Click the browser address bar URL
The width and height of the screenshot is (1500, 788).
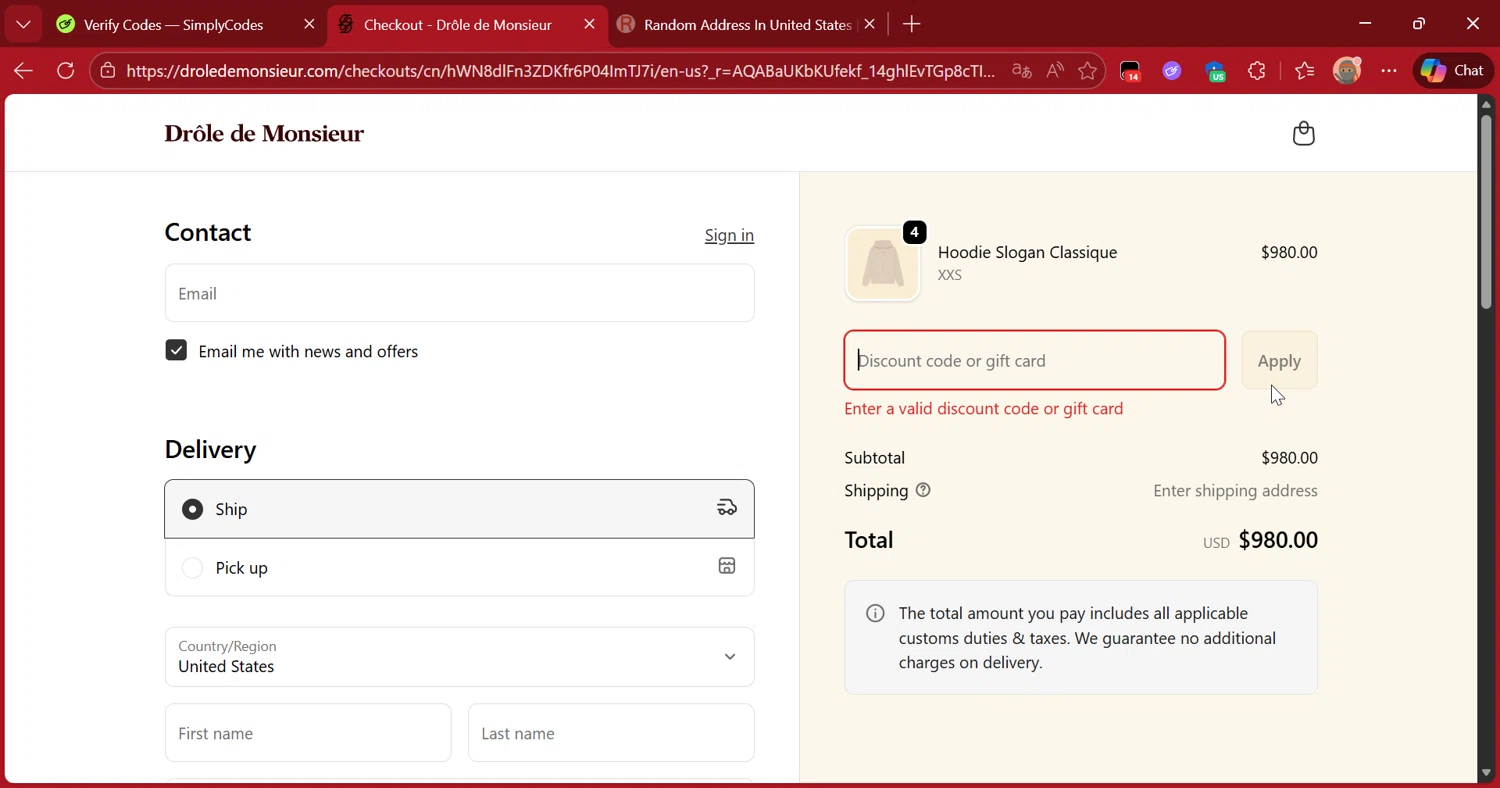click(x=561, y=71)
